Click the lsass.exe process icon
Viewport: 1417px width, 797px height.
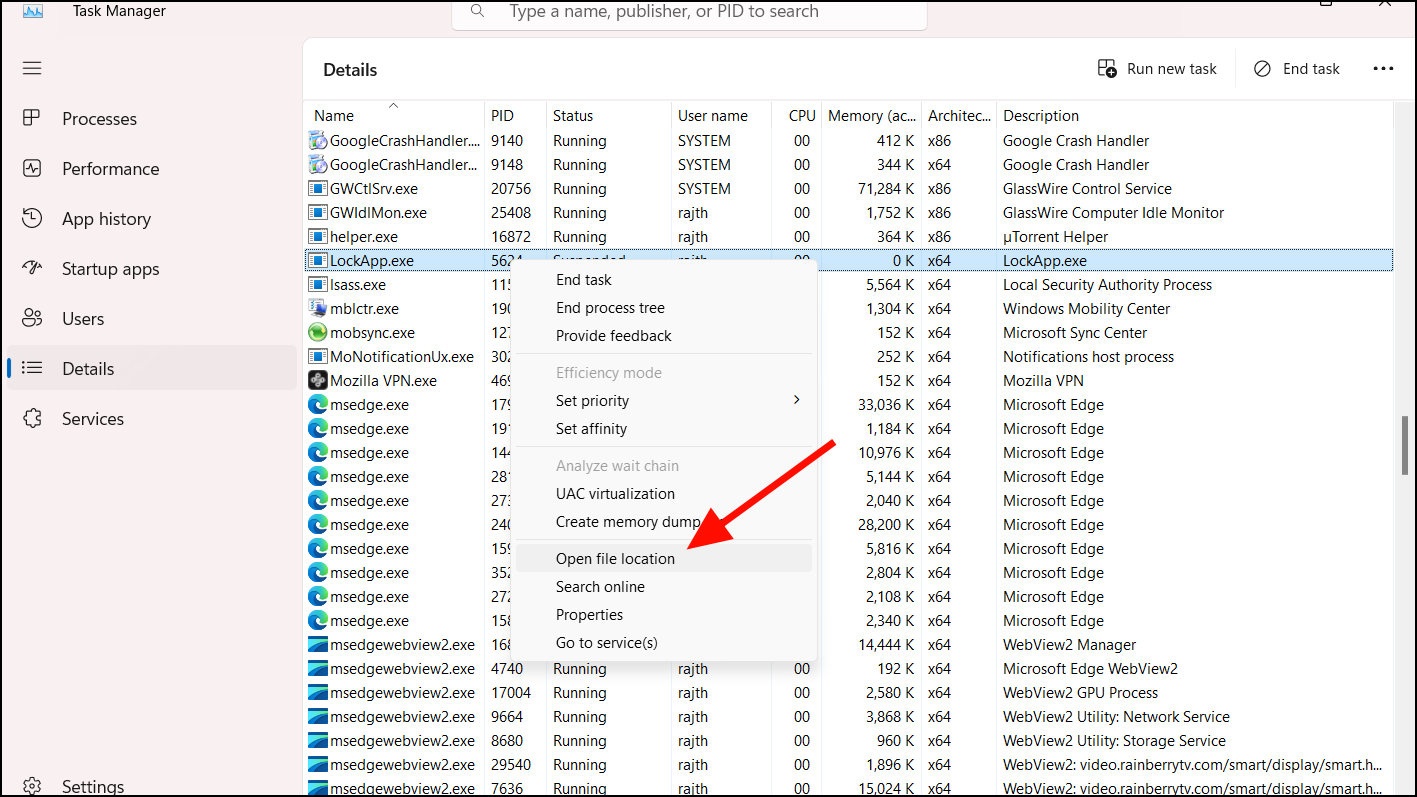(318, 284)
